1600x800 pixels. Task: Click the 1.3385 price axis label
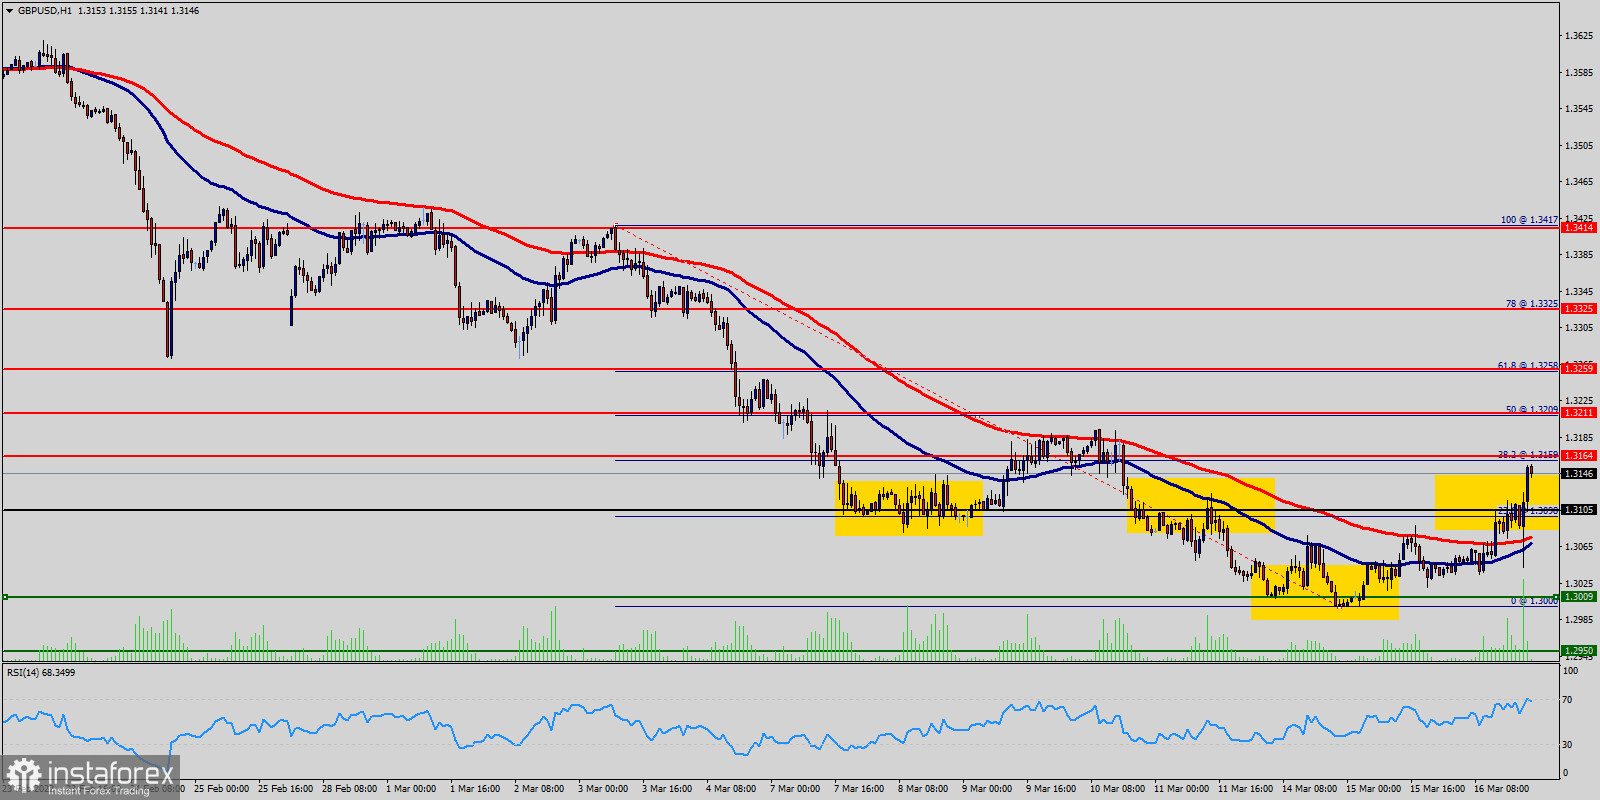1578,255
